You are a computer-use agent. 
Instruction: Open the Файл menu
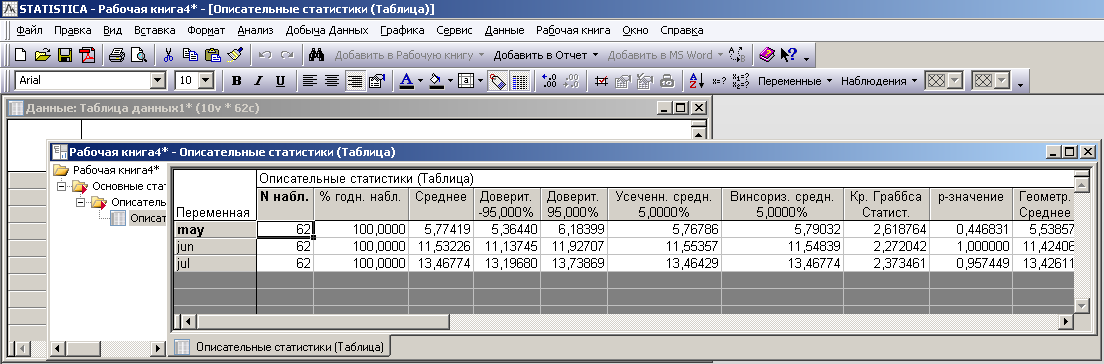[x=30, y=30]
